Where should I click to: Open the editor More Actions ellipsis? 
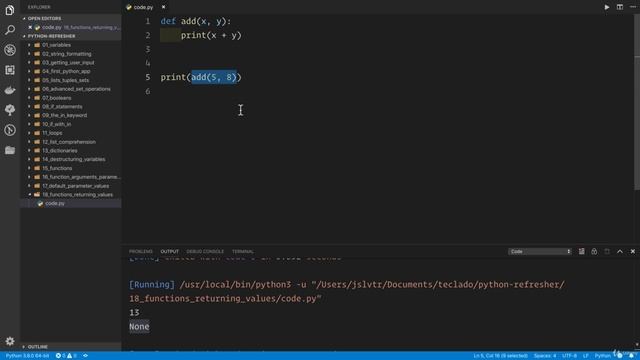pyautogui.click(x=632, y=7)
